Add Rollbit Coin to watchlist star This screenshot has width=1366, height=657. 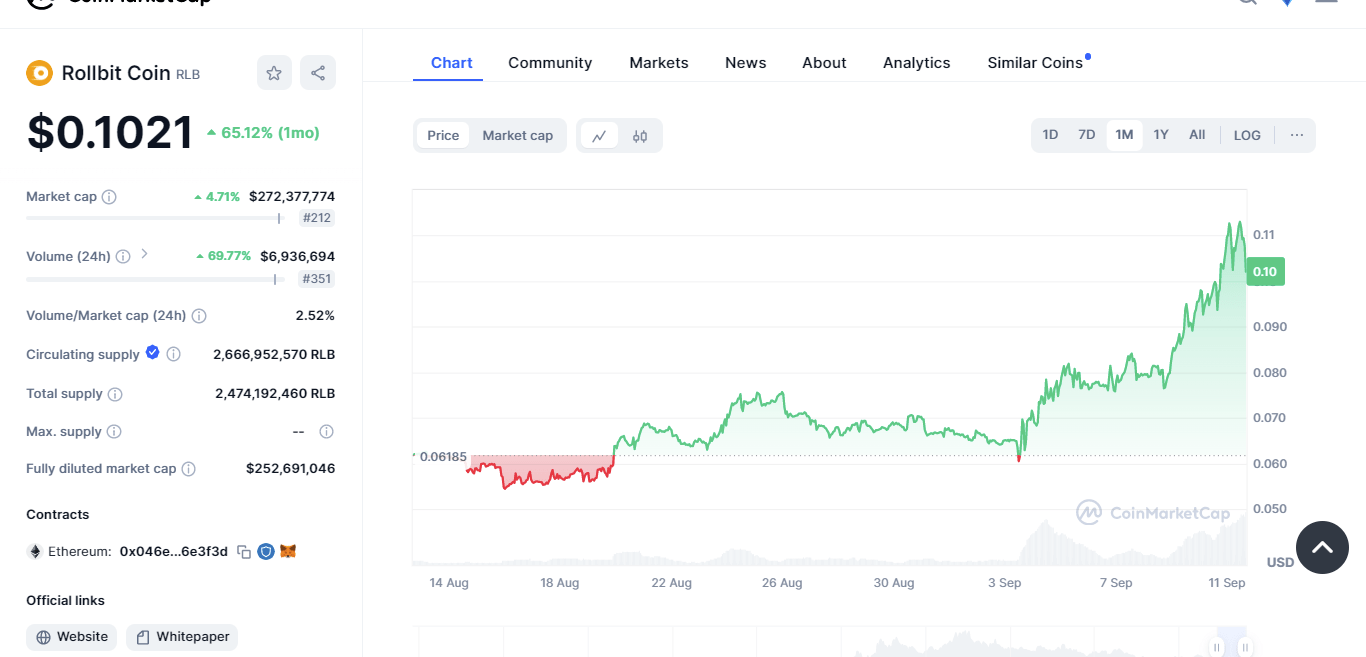(x=274, y=73)
